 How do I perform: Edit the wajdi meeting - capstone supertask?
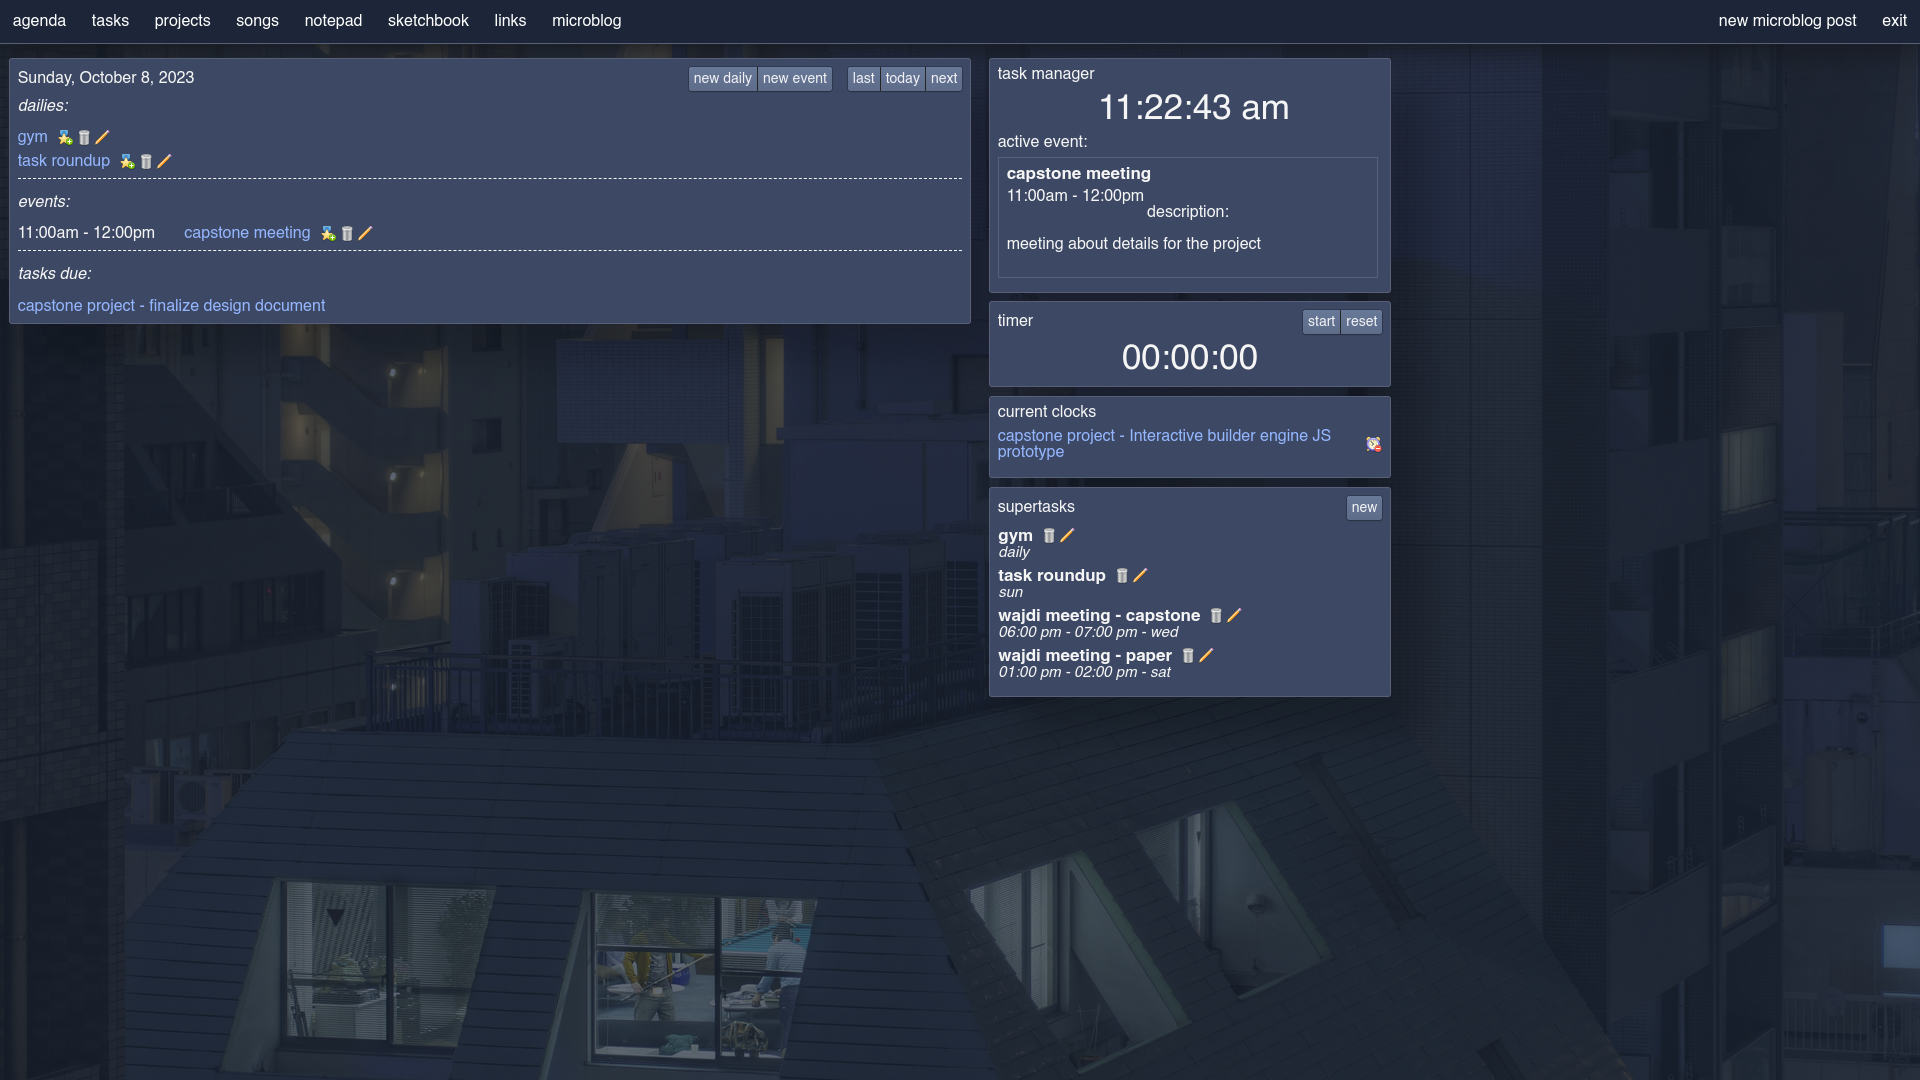(1234, 616)
